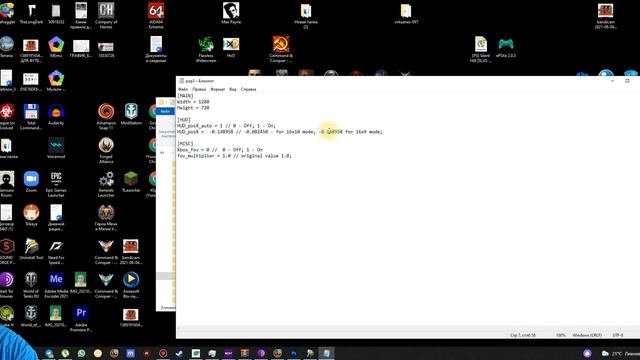Open the Forged Alliance game icon
The height and width of the screenshot is (360, 640).
pyautogui.click(x=106, y=150)
